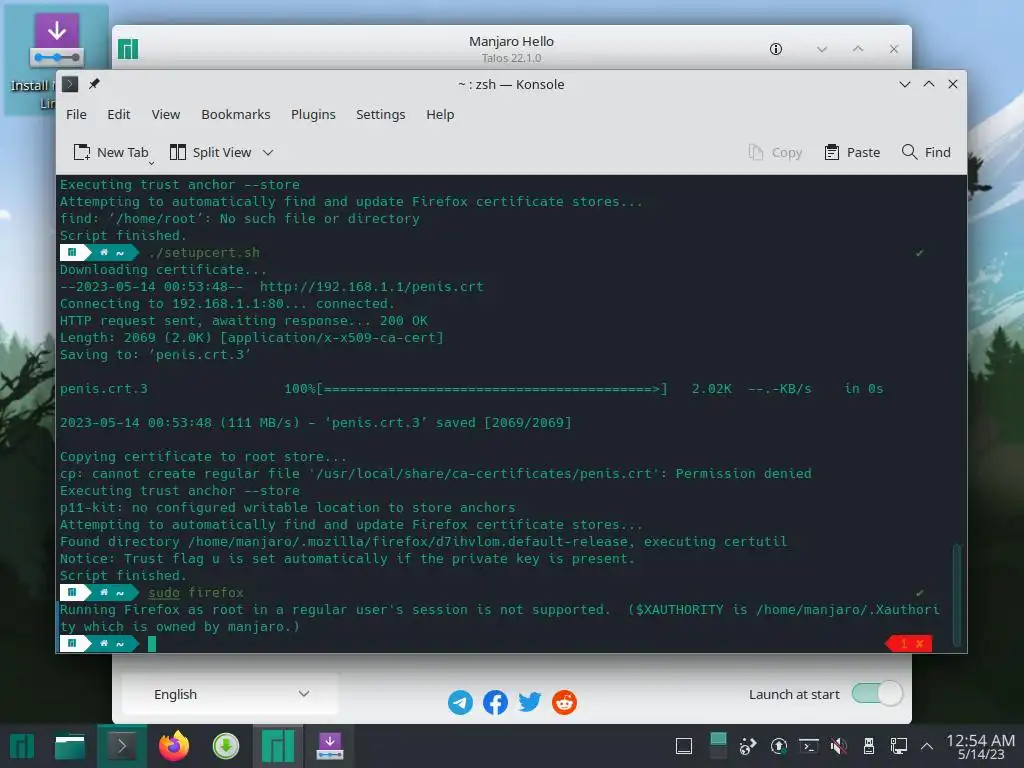Open the Telegram link in Manjaro Hello
Viewport: 1024px width, 768px height.
pyautogui.click(x=460, y=703)
